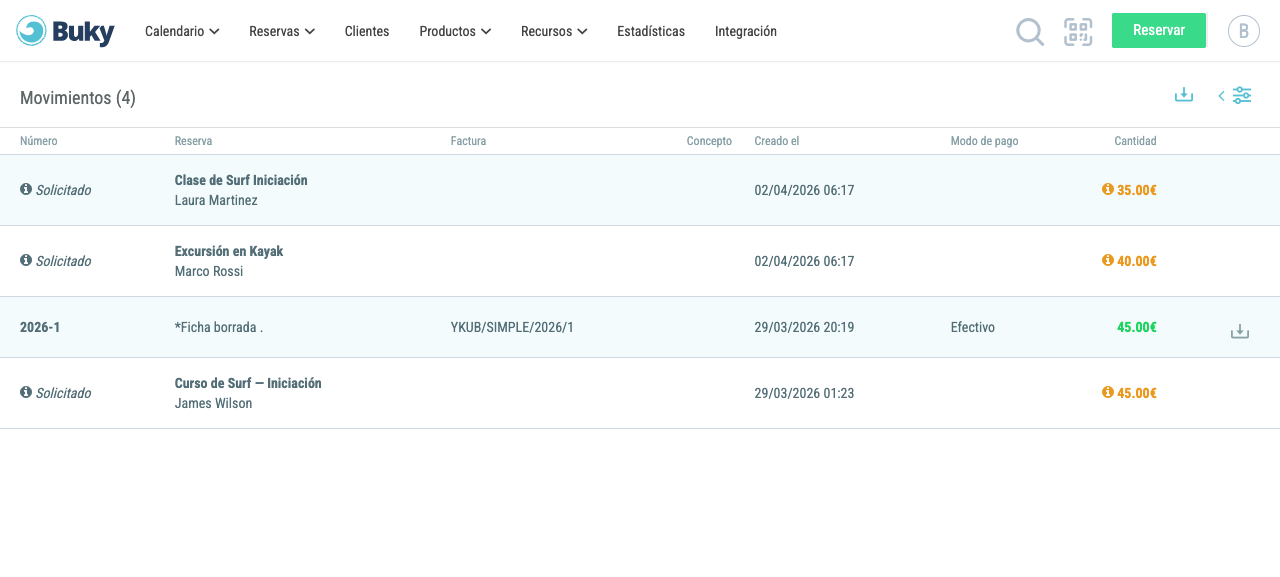The height and width of the screenshot is (577, 1280).
Task: Open the magnifier search icon
Action: click(1030, 32)
